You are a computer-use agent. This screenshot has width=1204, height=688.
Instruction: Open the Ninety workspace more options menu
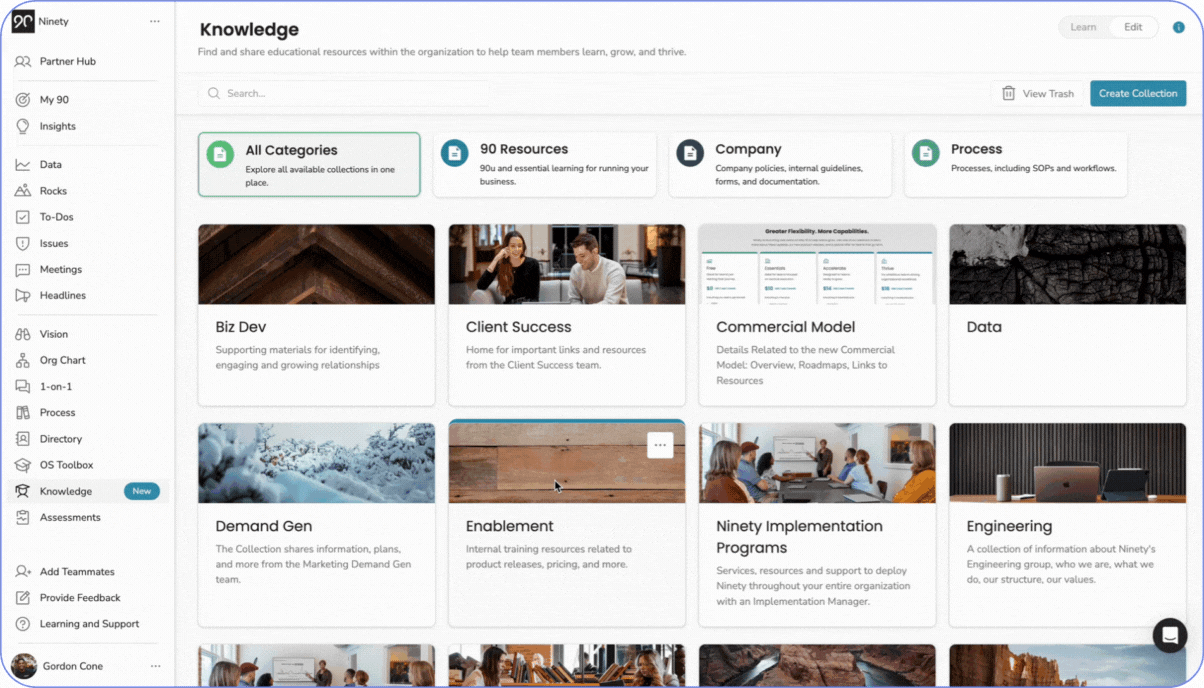(x=154, y=21)
